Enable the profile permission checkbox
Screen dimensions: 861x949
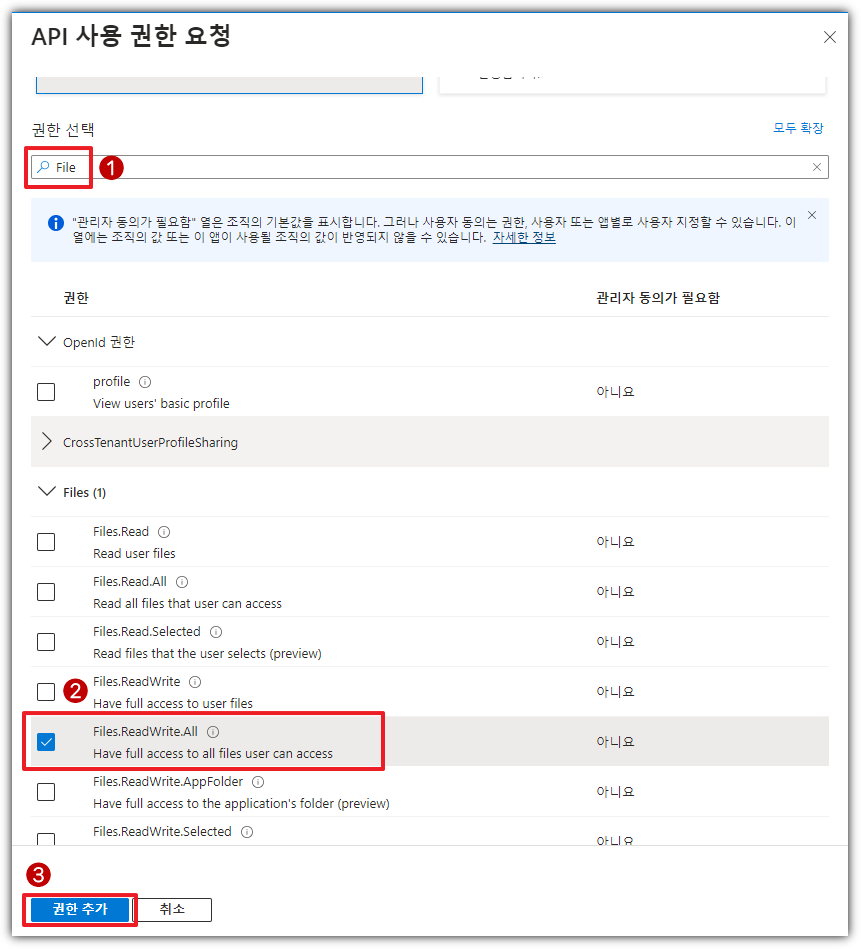click(x=46, y=392)
